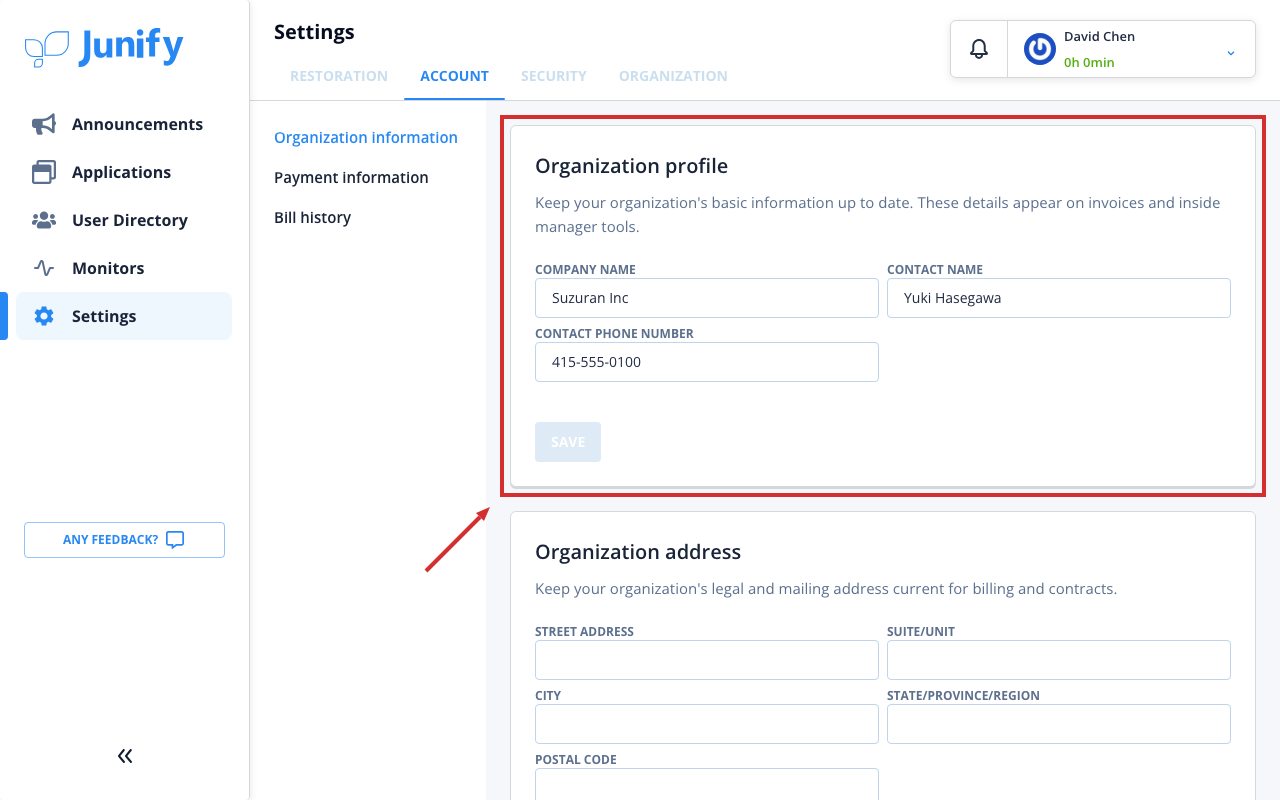The height and width of the screenshot is (800, 1280).
Task: Edit the Contact Phone Number field
Action: pos(707,362)
